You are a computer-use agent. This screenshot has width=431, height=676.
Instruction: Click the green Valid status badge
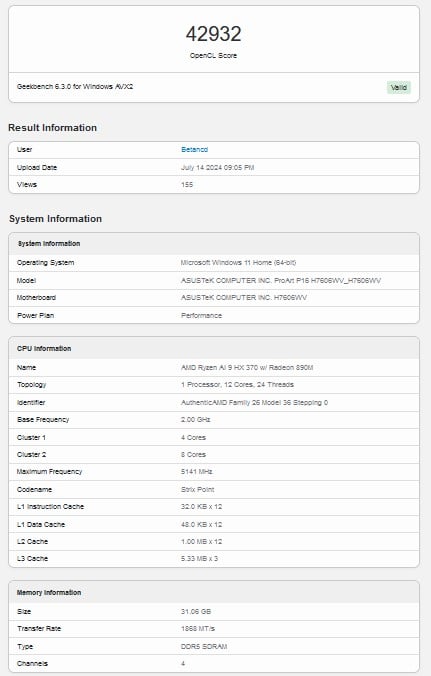[x=399, y=88]
